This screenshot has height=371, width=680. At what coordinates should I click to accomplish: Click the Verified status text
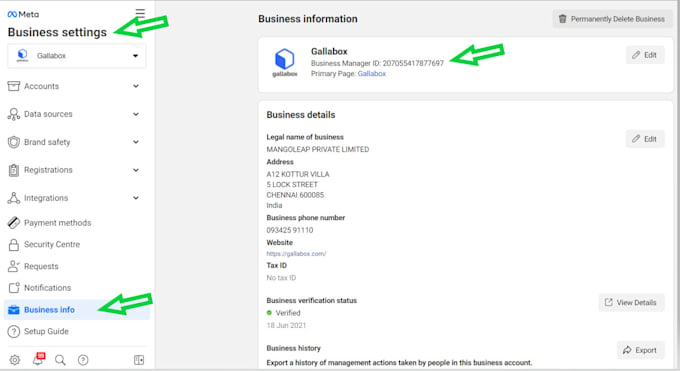[288, 313]
